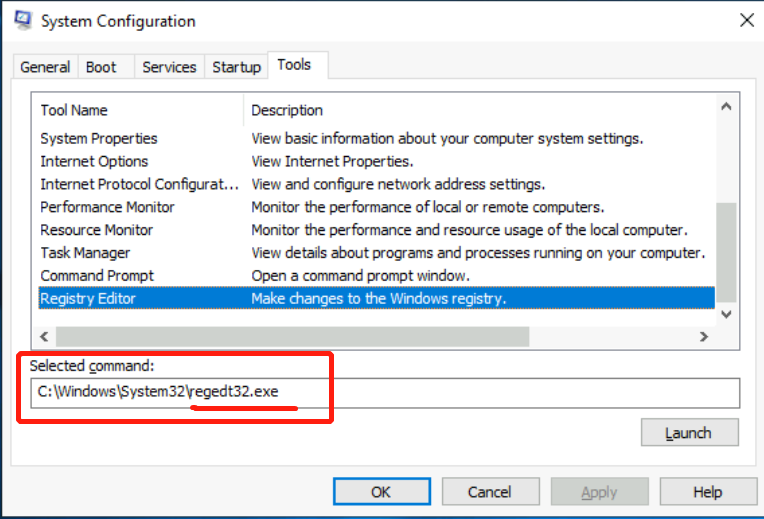This screenshot has width=764, height=519.
Task: Switch to the General tab
Action: click(x=45, y=67)
